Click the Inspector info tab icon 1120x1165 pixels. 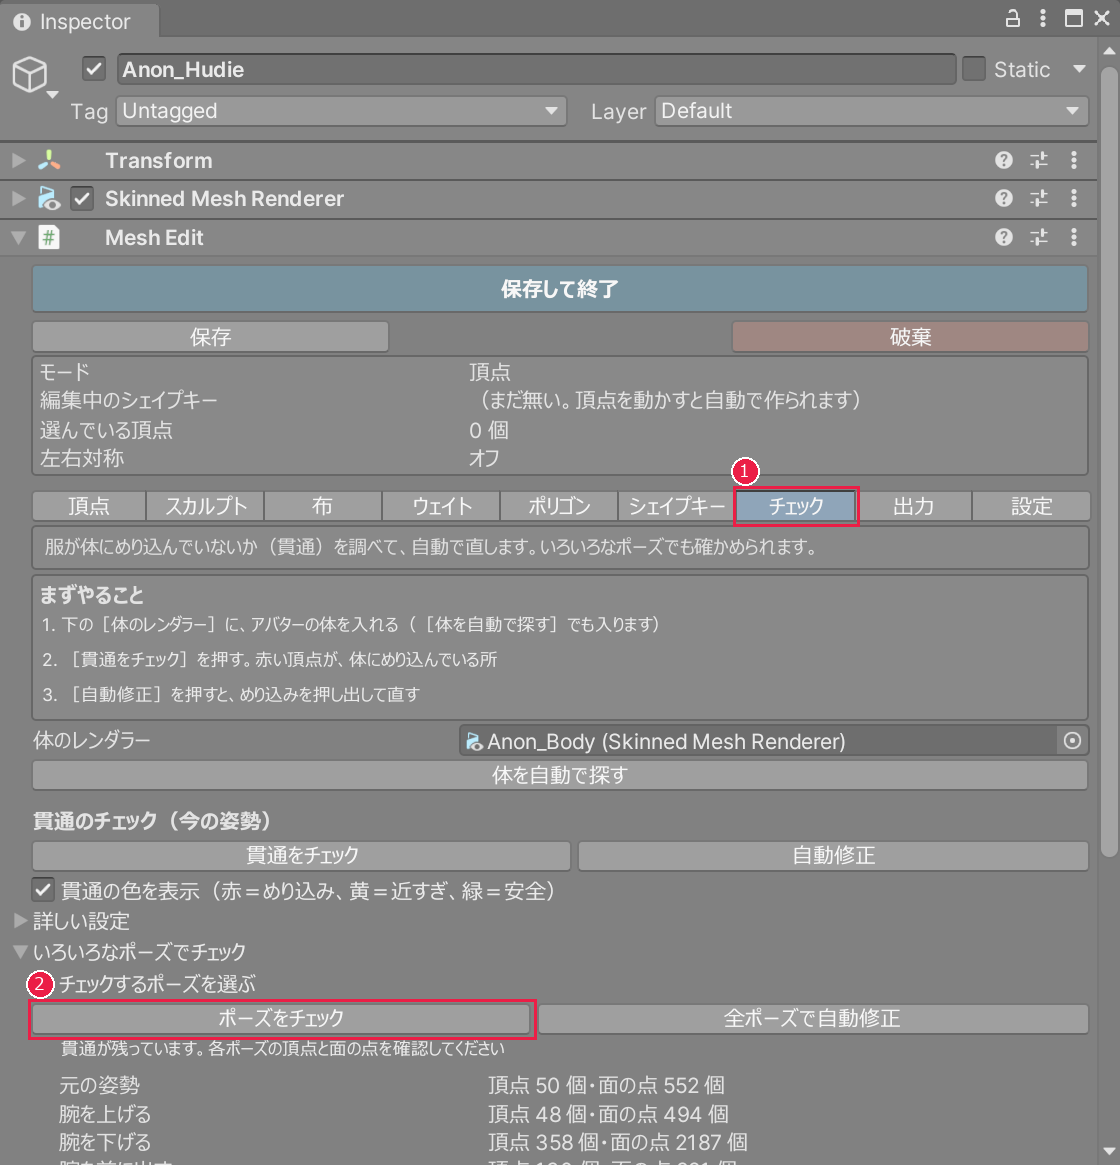click(x=22, y=22)
